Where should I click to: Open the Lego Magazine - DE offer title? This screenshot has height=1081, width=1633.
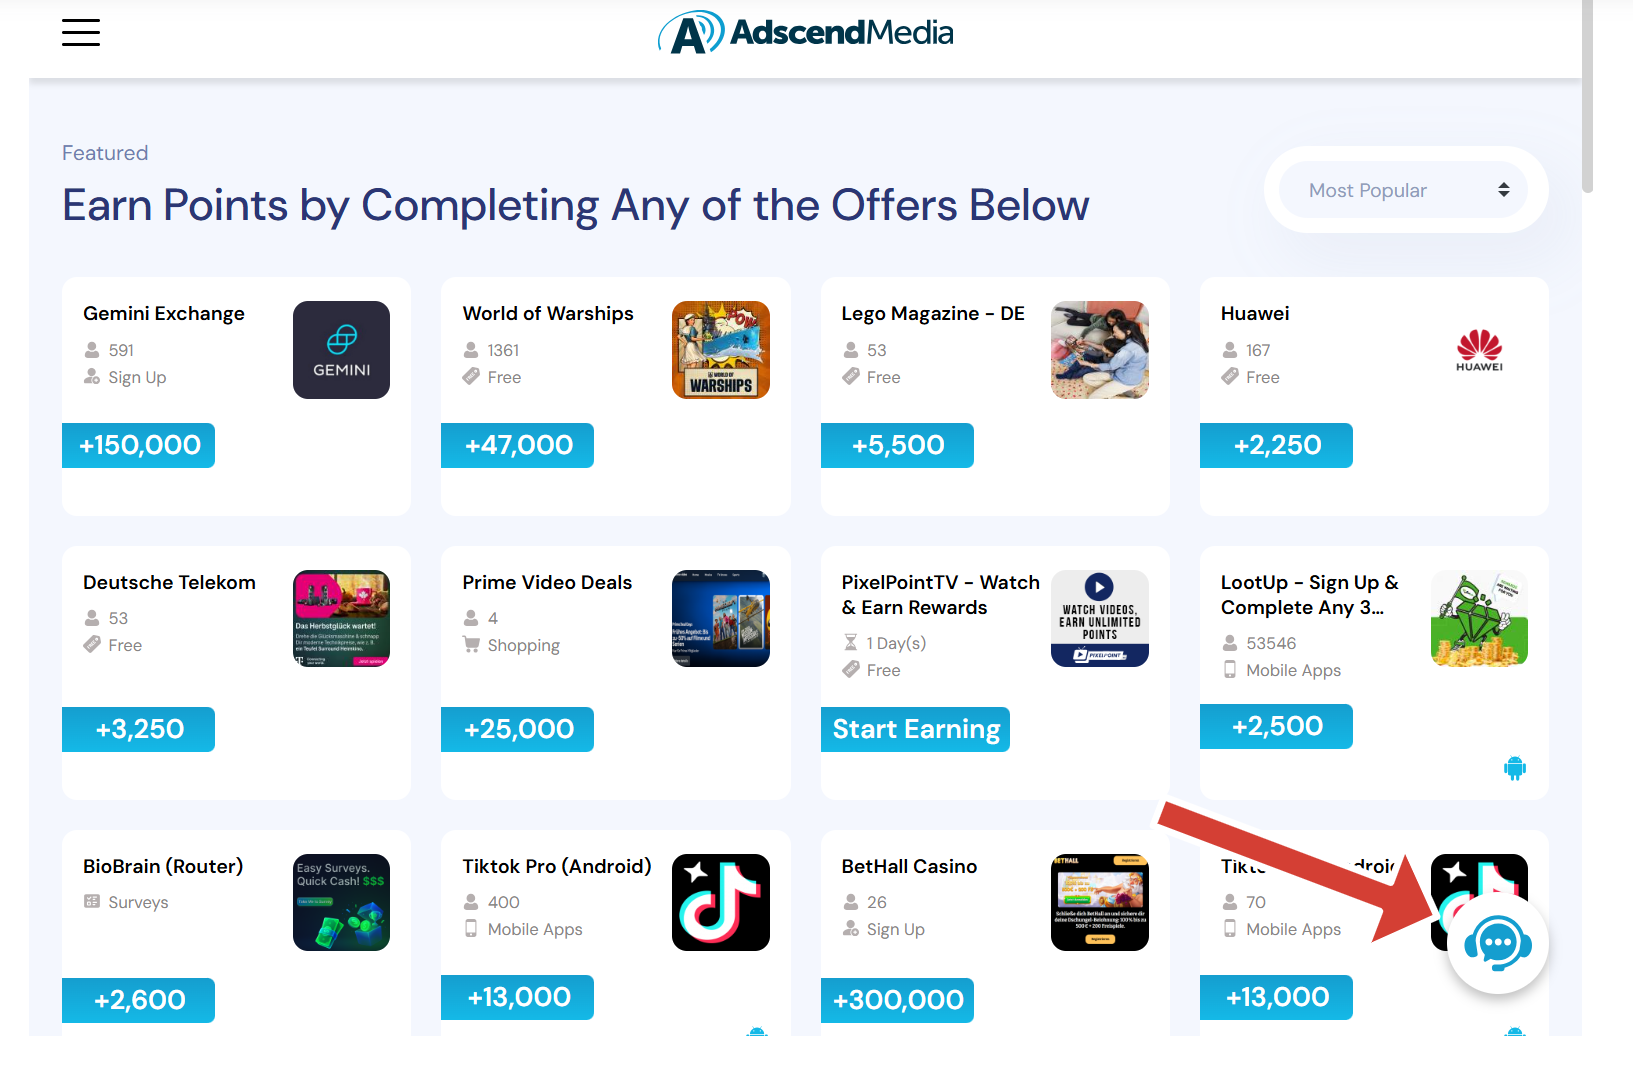point(933,313)
